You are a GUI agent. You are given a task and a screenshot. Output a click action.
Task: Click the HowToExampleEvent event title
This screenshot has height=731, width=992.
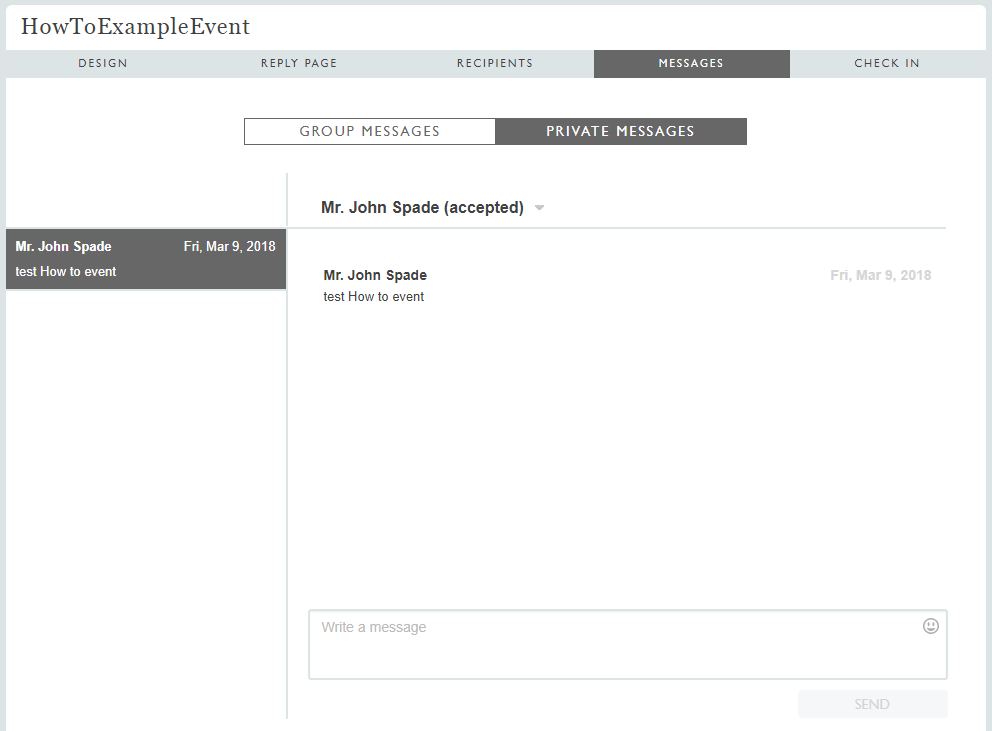point(136,27)
